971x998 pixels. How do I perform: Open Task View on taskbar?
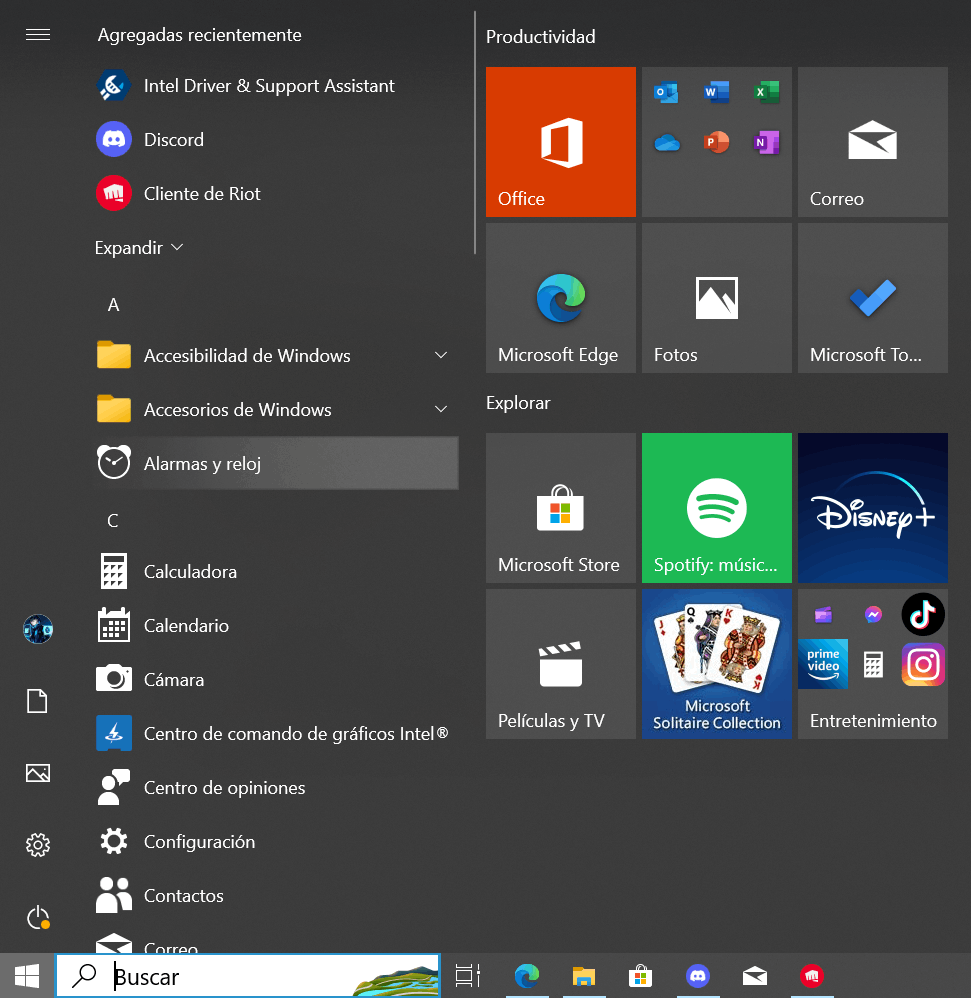click(468, 976)
